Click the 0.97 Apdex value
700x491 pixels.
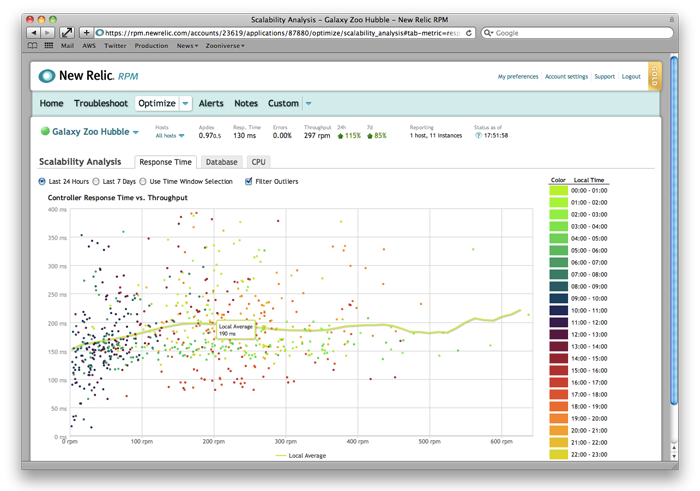coord(210,136)
